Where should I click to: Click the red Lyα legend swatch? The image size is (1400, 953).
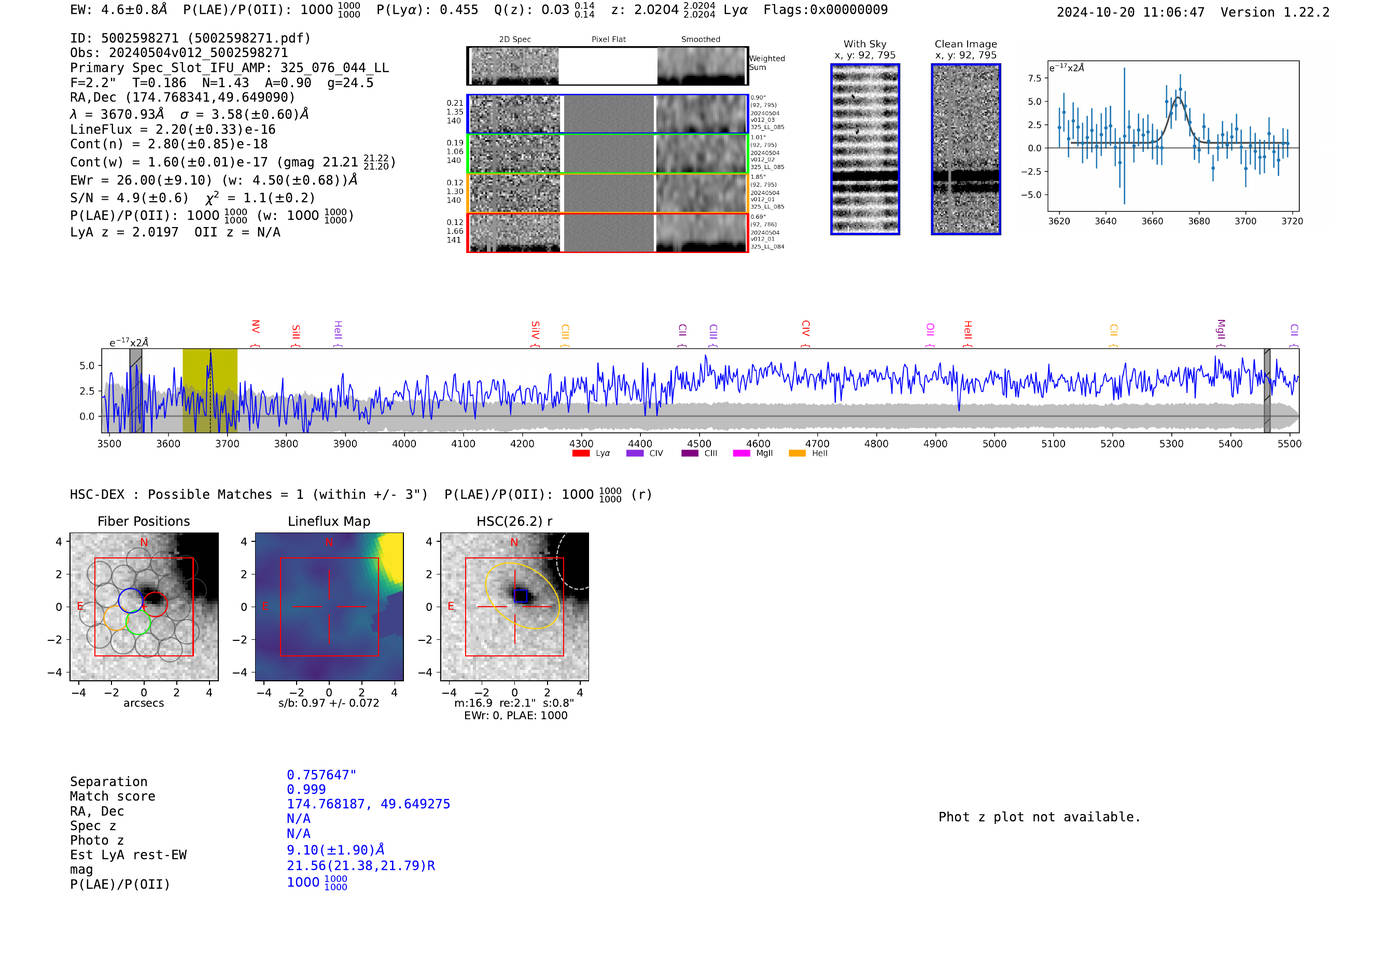(580, 454)
